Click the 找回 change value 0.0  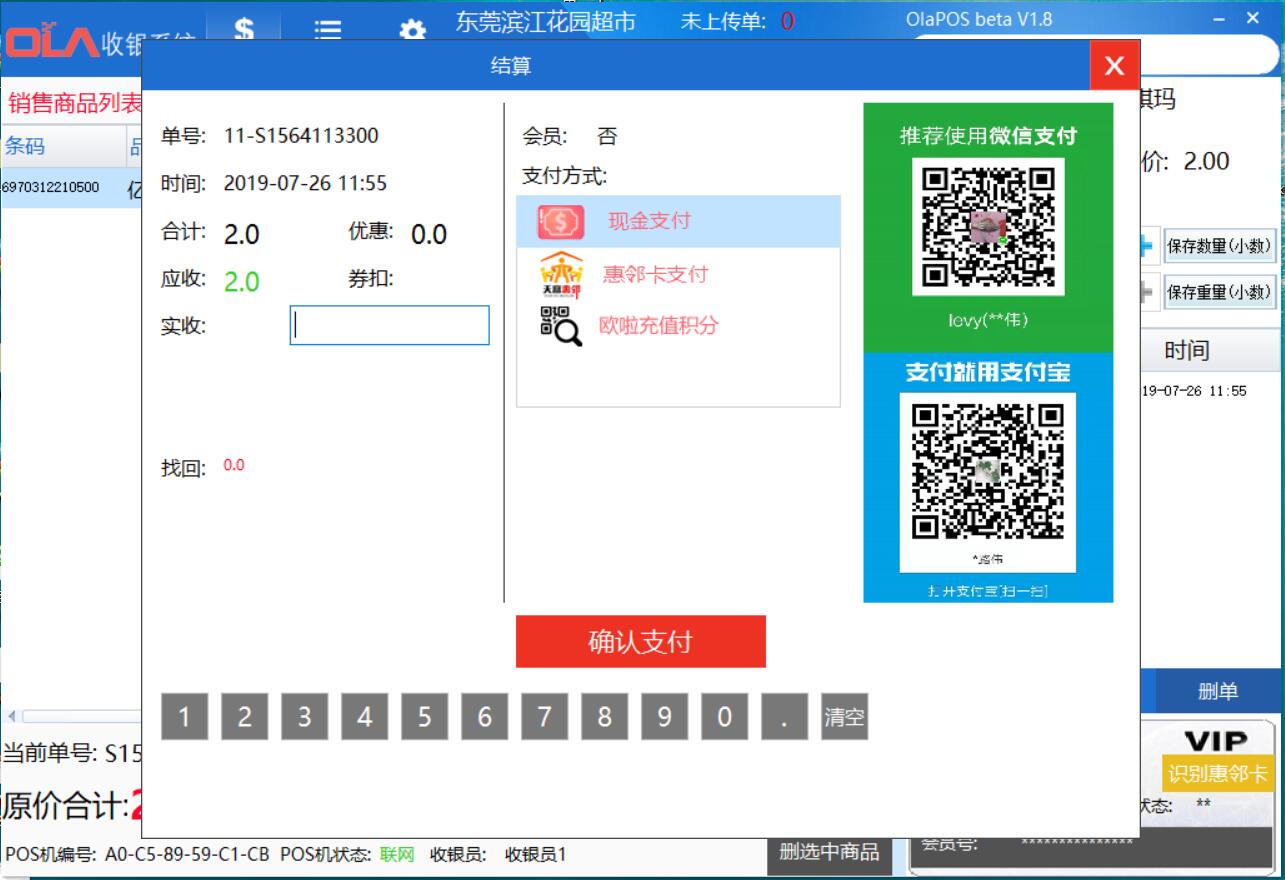tap(234, 465)
